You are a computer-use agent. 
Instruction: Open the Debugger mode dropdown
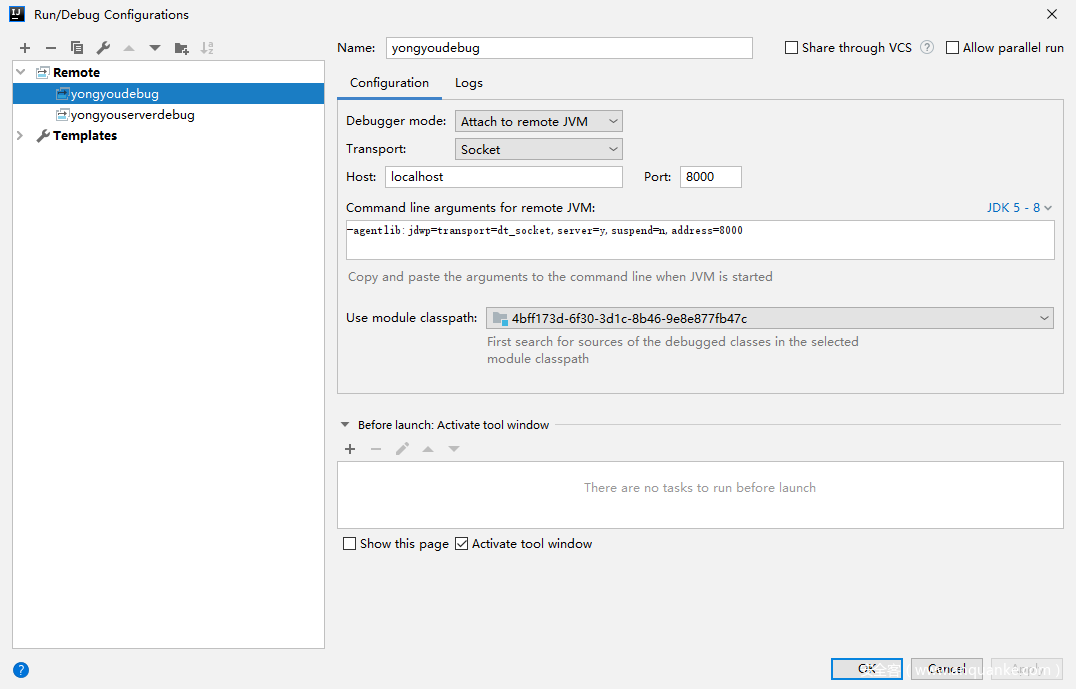[539, 121]
